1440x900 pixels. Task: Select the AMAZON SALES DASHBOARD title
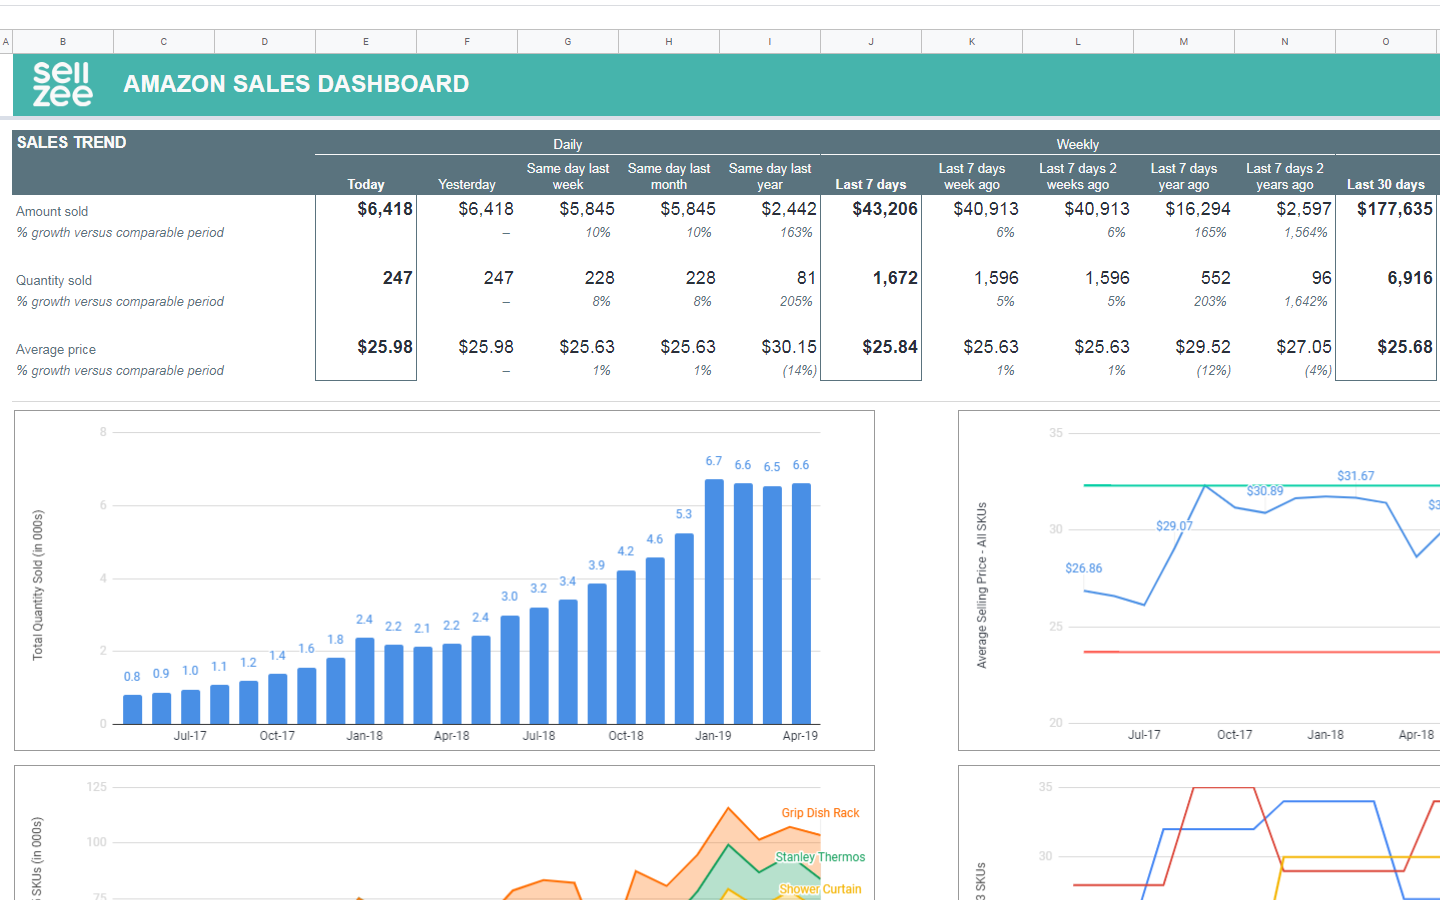click(x=296, y=84)
